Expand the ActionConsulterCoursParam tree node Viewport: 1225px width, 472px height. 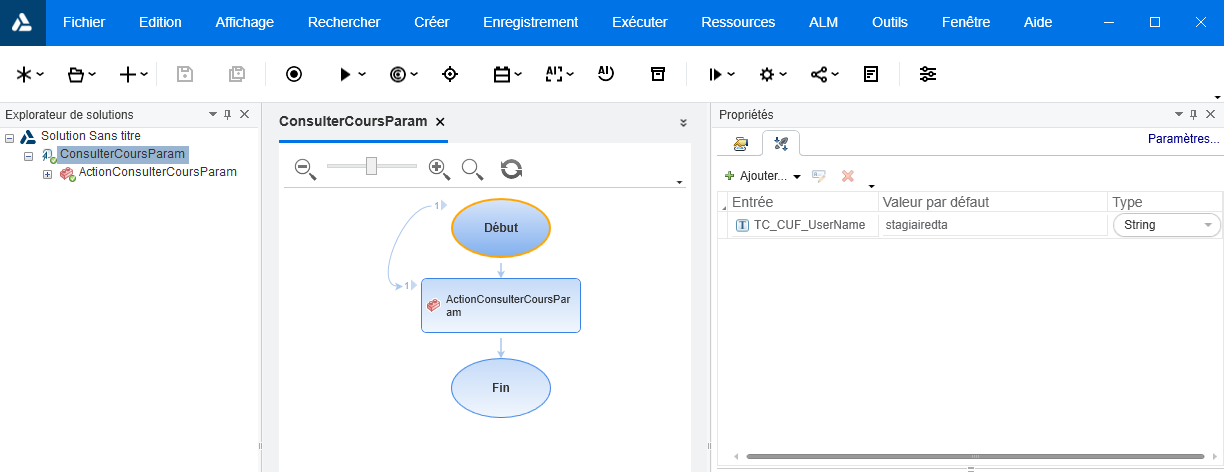point(47,174)
